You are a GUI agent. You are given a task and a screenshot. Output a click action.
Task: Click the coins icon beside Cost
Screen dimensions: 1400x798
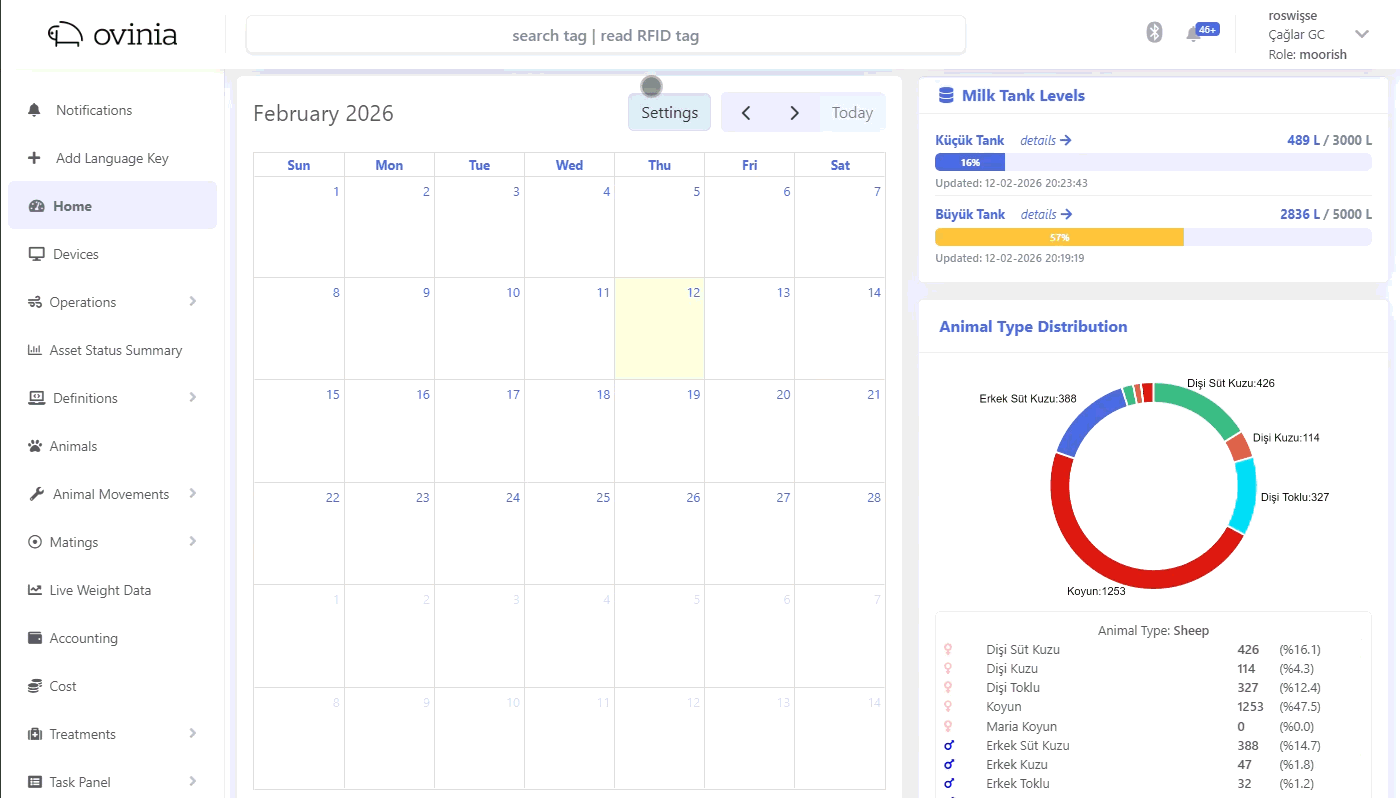pyautogui.click(x=35, y=686)
